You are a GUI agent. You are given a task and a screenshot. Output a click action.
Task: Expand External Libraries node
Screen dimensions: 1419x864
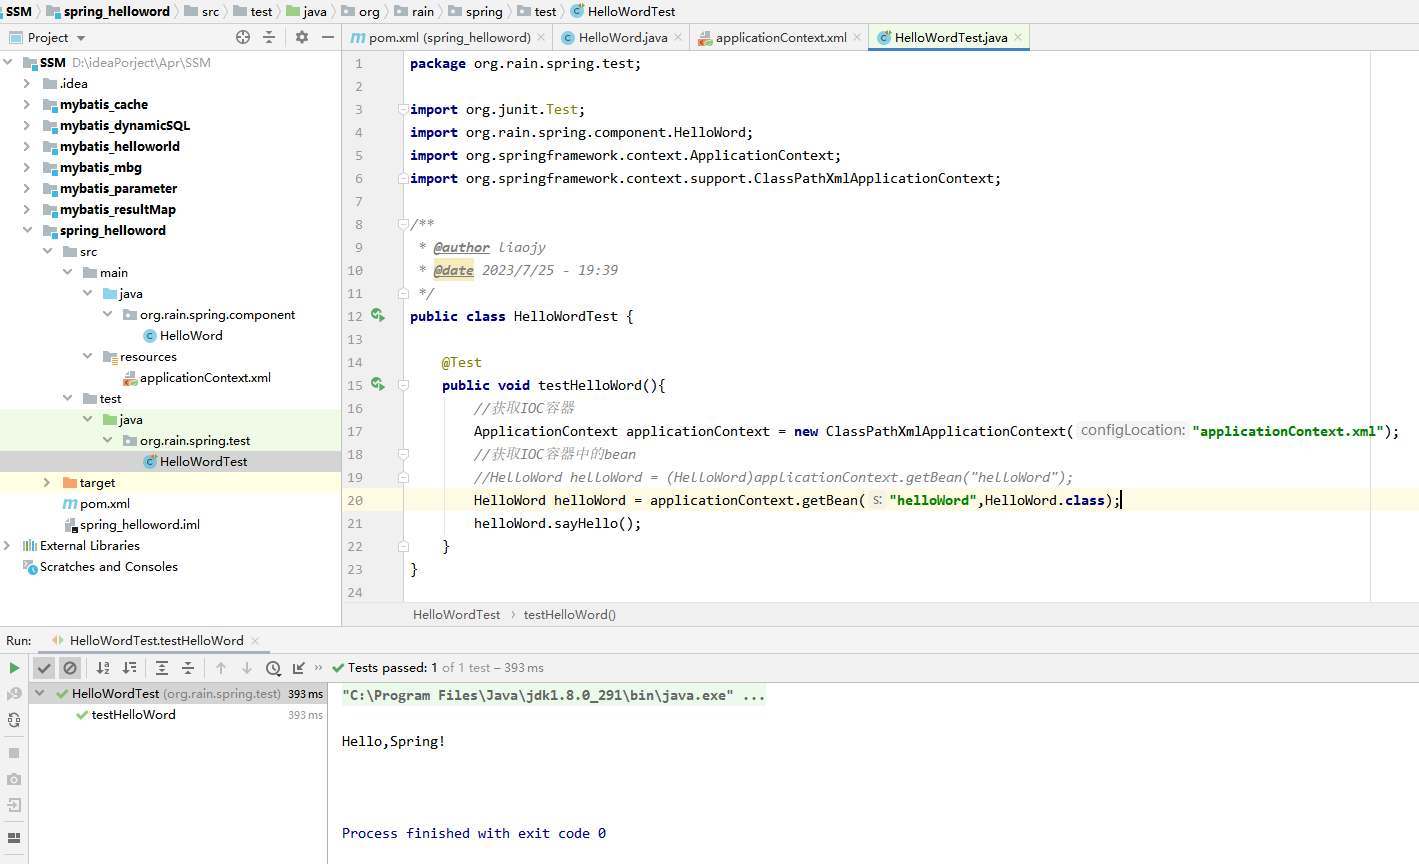(x=7, y=546)
